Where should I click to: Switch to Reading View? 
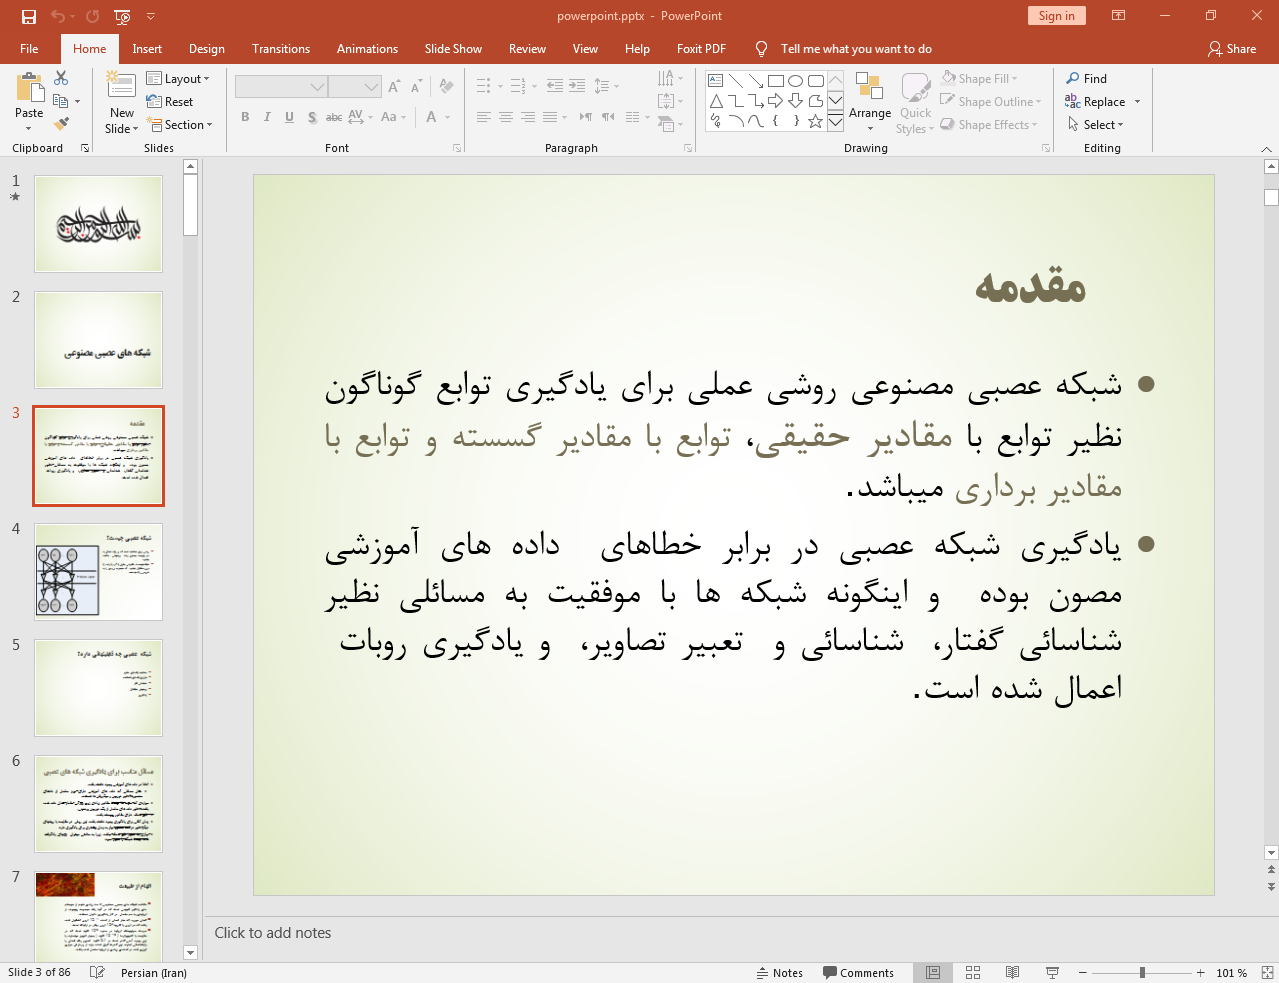1012,973
